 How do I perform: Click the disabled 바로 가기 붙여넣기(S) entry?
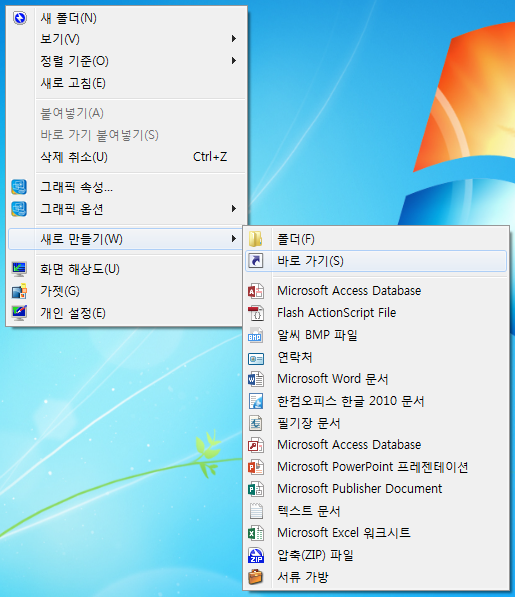click(126, 135)
